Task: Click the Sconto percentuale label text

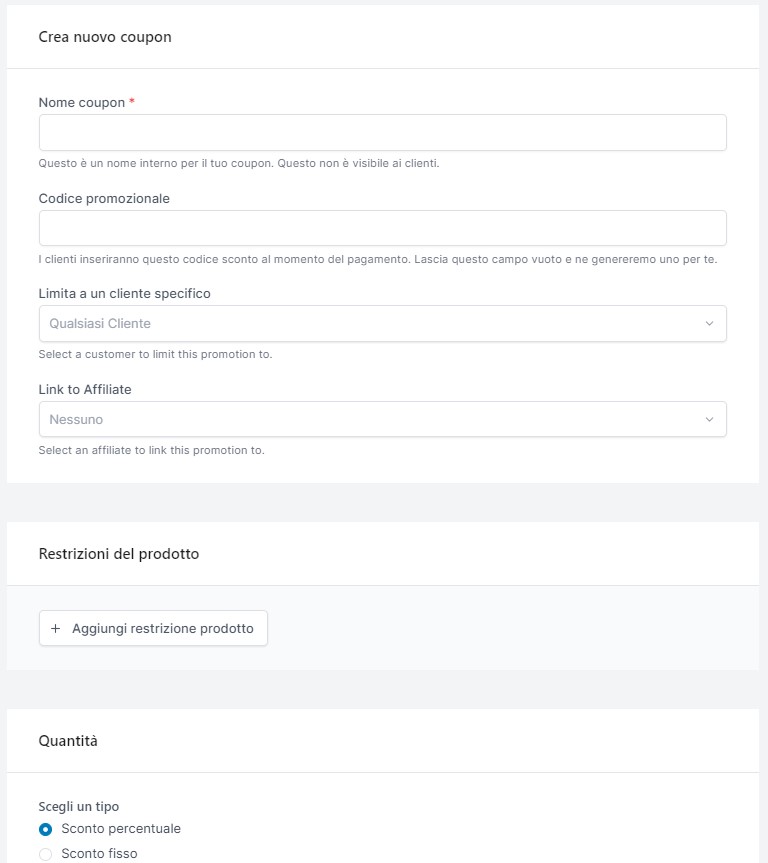Action: pyautogui.click(x=121, y=829)
